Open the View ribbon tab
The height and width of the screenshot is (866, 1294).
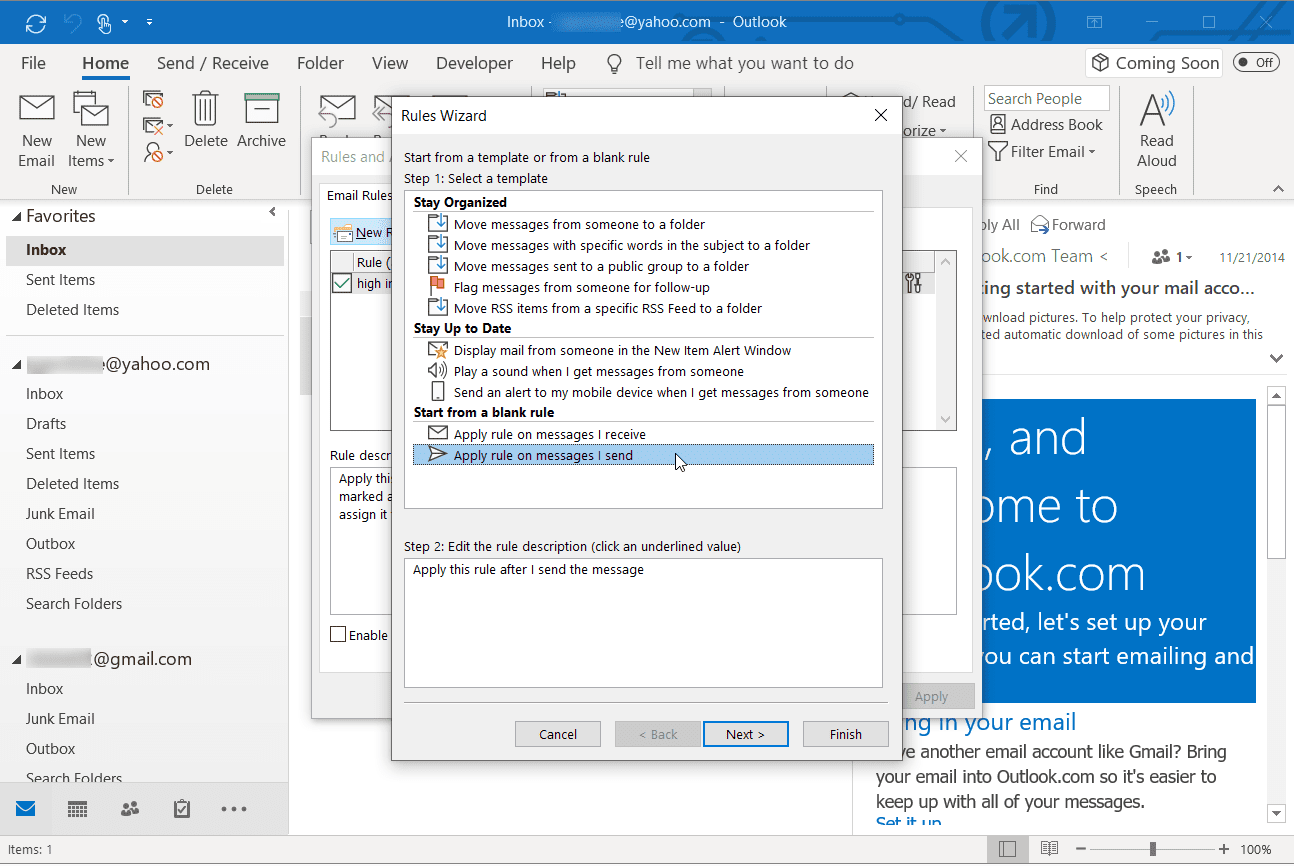pos(390,63)
